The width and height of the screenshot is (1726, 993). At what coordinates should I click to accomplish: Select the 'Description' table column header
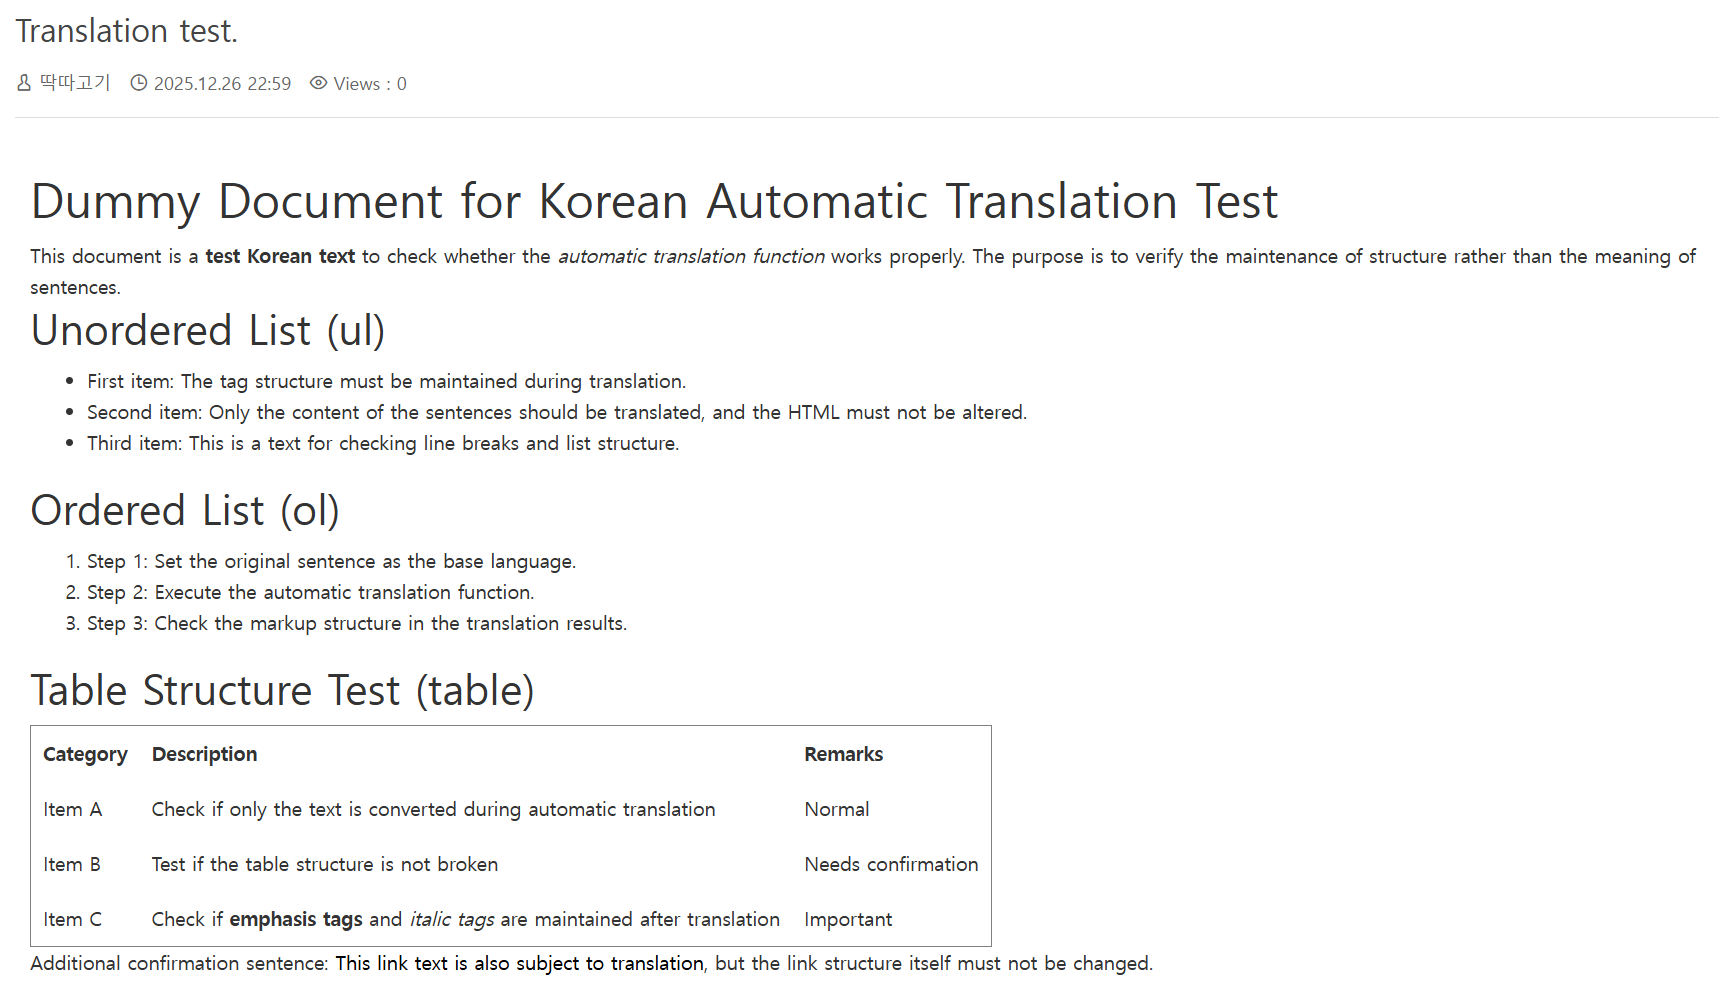[204, 754]
